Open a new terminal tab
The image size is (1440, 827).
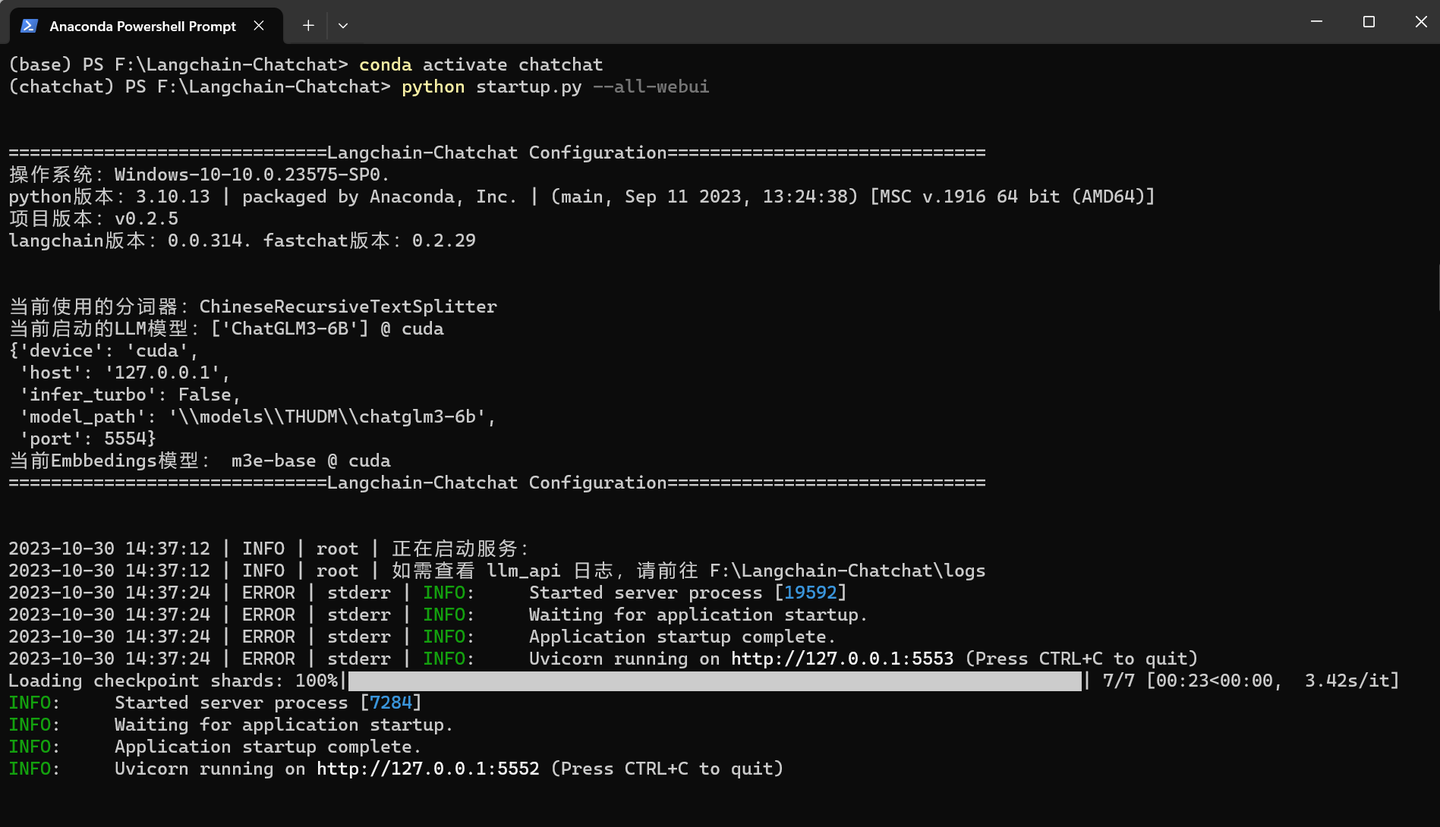308,25
